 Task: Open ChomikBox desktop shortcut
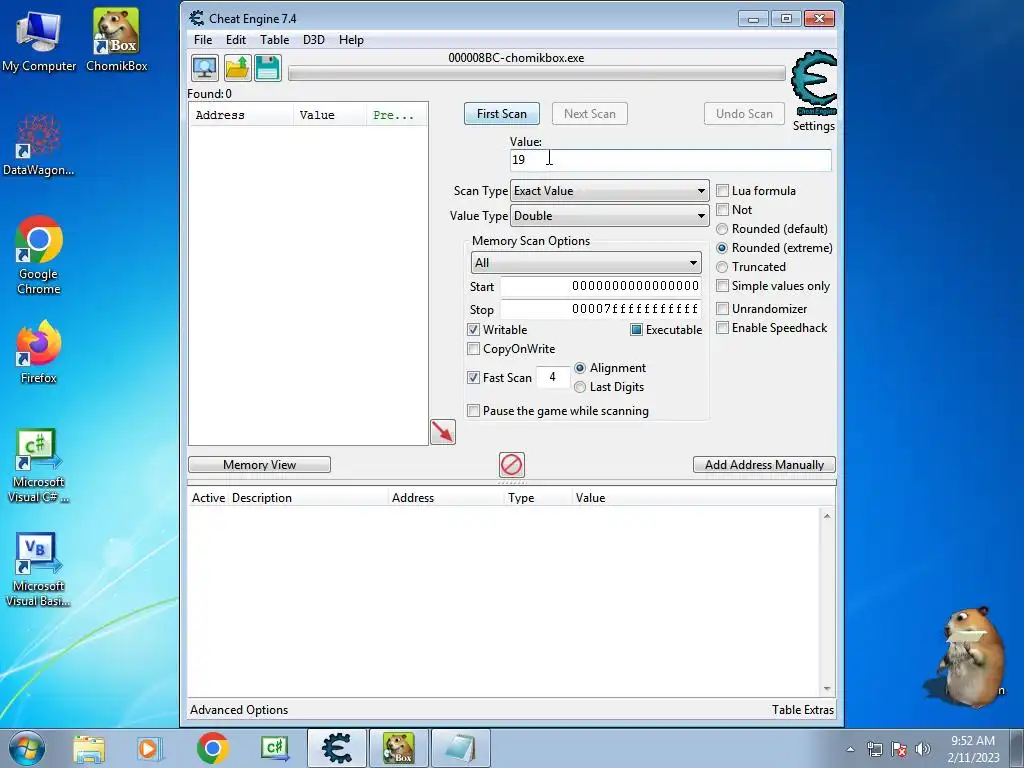coord(116,41)
